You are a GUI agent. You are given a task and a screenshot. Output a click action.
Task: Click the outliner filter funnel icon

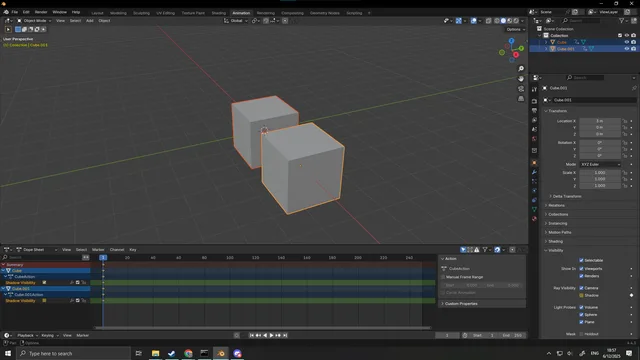(621, 20)
